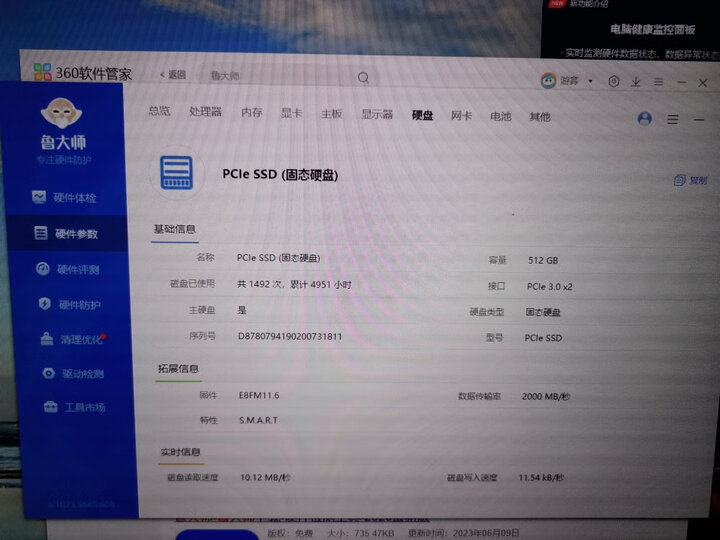The image size is (720, 540).
Task: Open the 360软件管家 menu lines
Action: tap(659, 81)
